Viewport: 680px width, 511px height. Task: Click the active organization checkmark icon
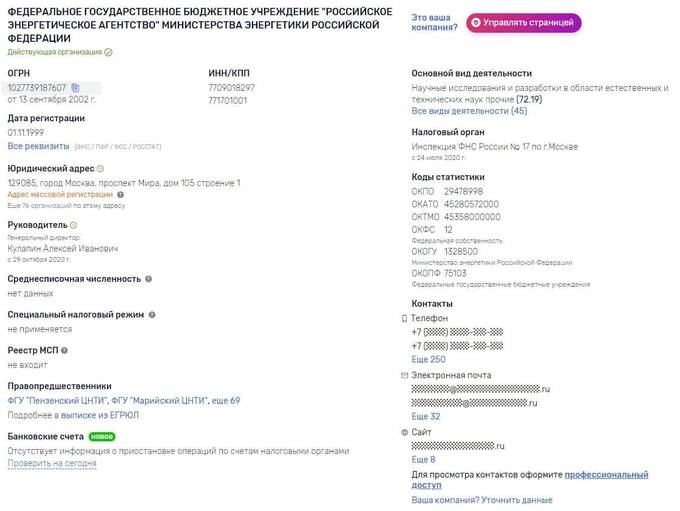pos(108,51)
